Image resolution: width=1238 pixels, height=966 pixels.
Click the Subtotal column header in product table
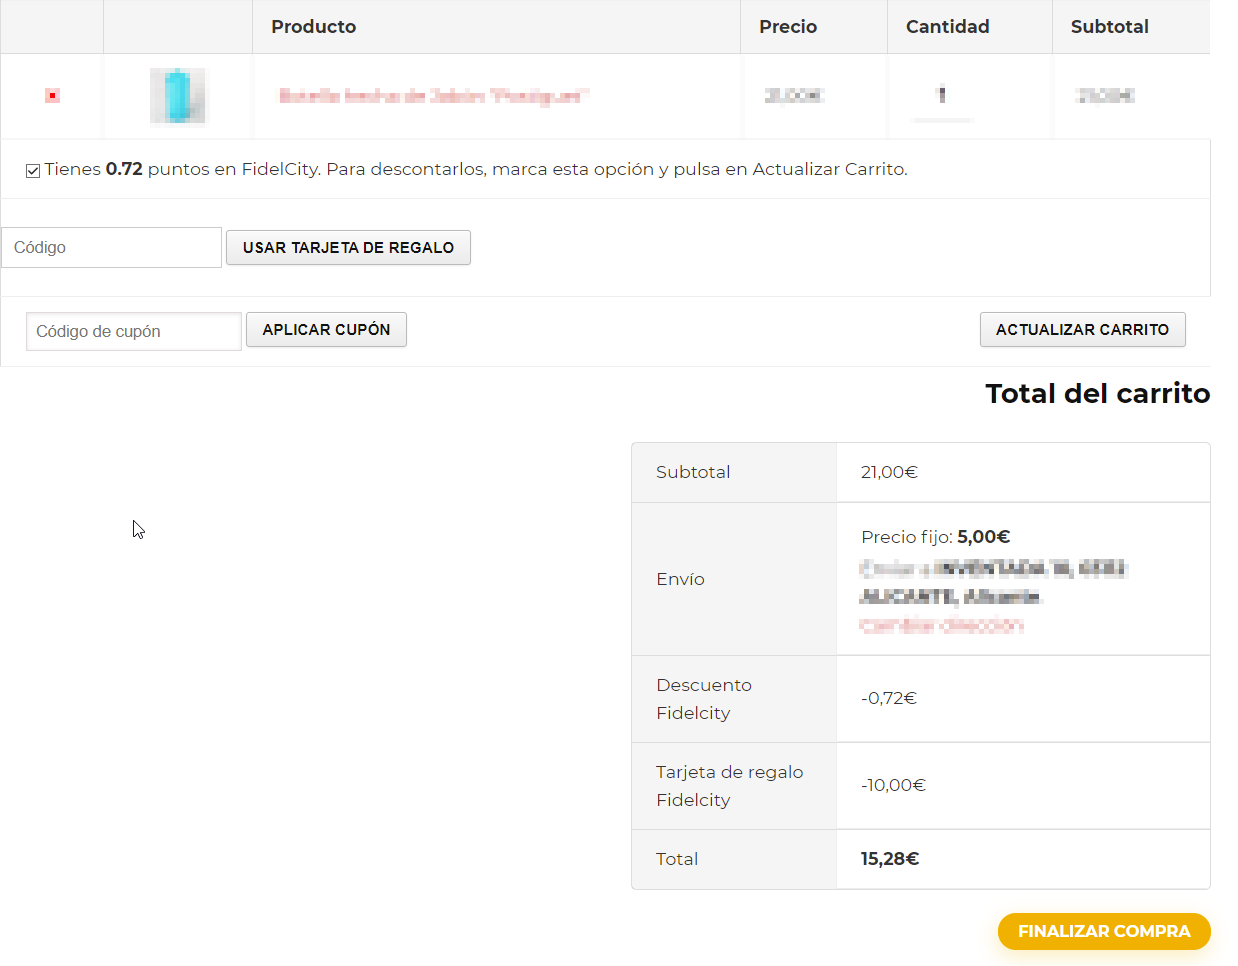(1109, 27)
